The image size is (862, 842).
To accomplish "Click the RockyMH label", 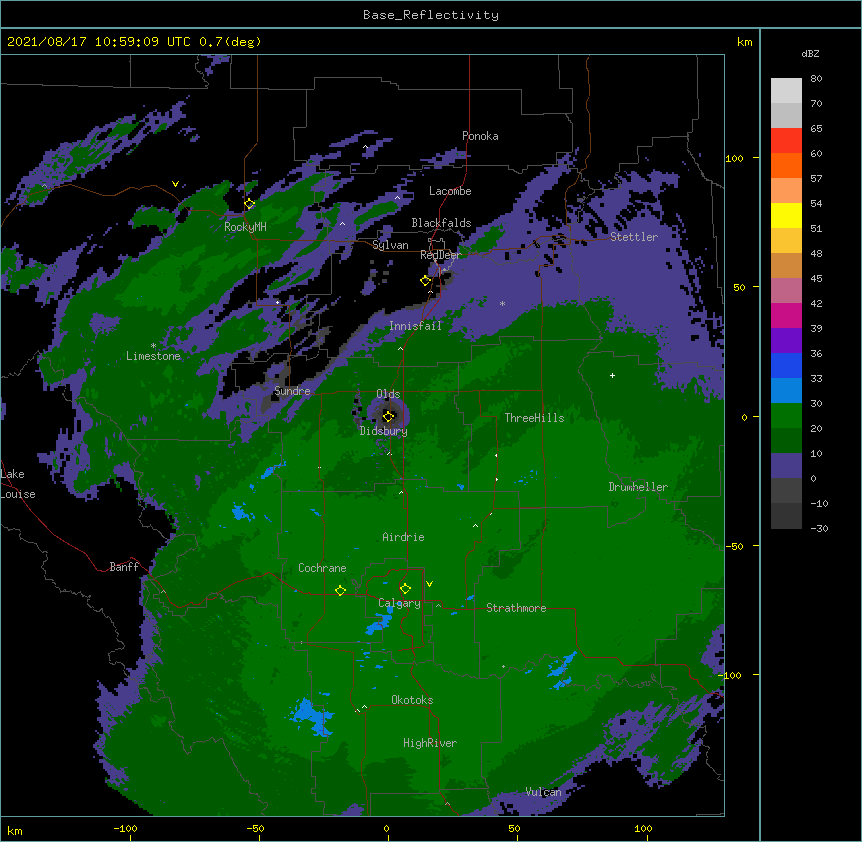I will coord(245,227).
